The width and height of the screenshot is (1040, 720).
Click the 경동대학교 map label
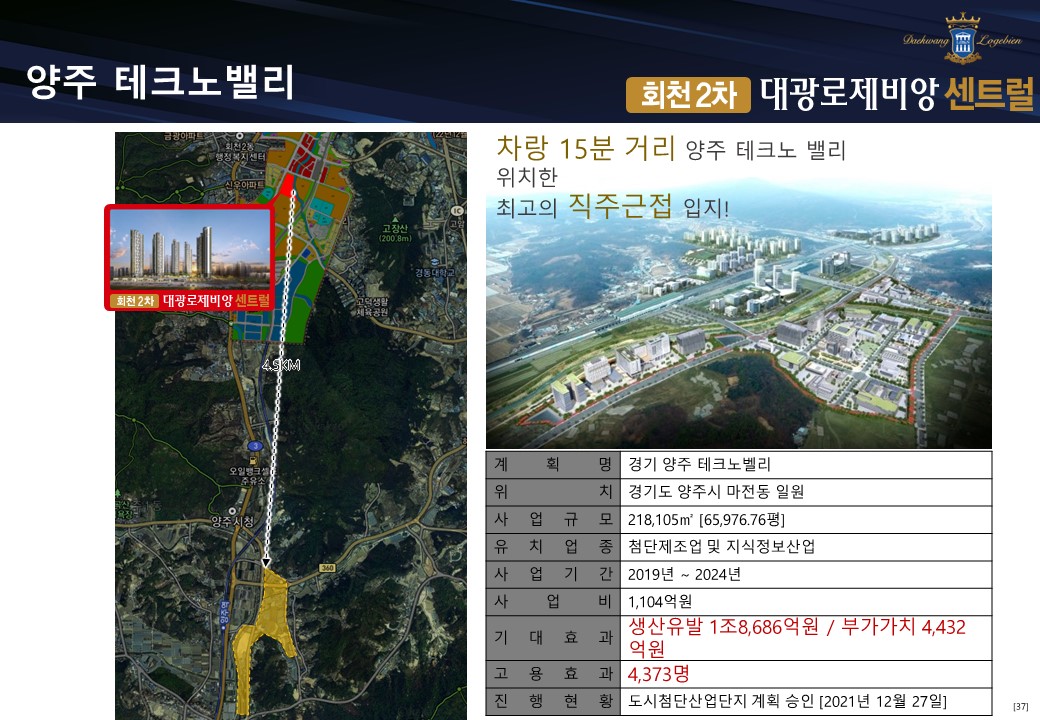coord(435,272)
